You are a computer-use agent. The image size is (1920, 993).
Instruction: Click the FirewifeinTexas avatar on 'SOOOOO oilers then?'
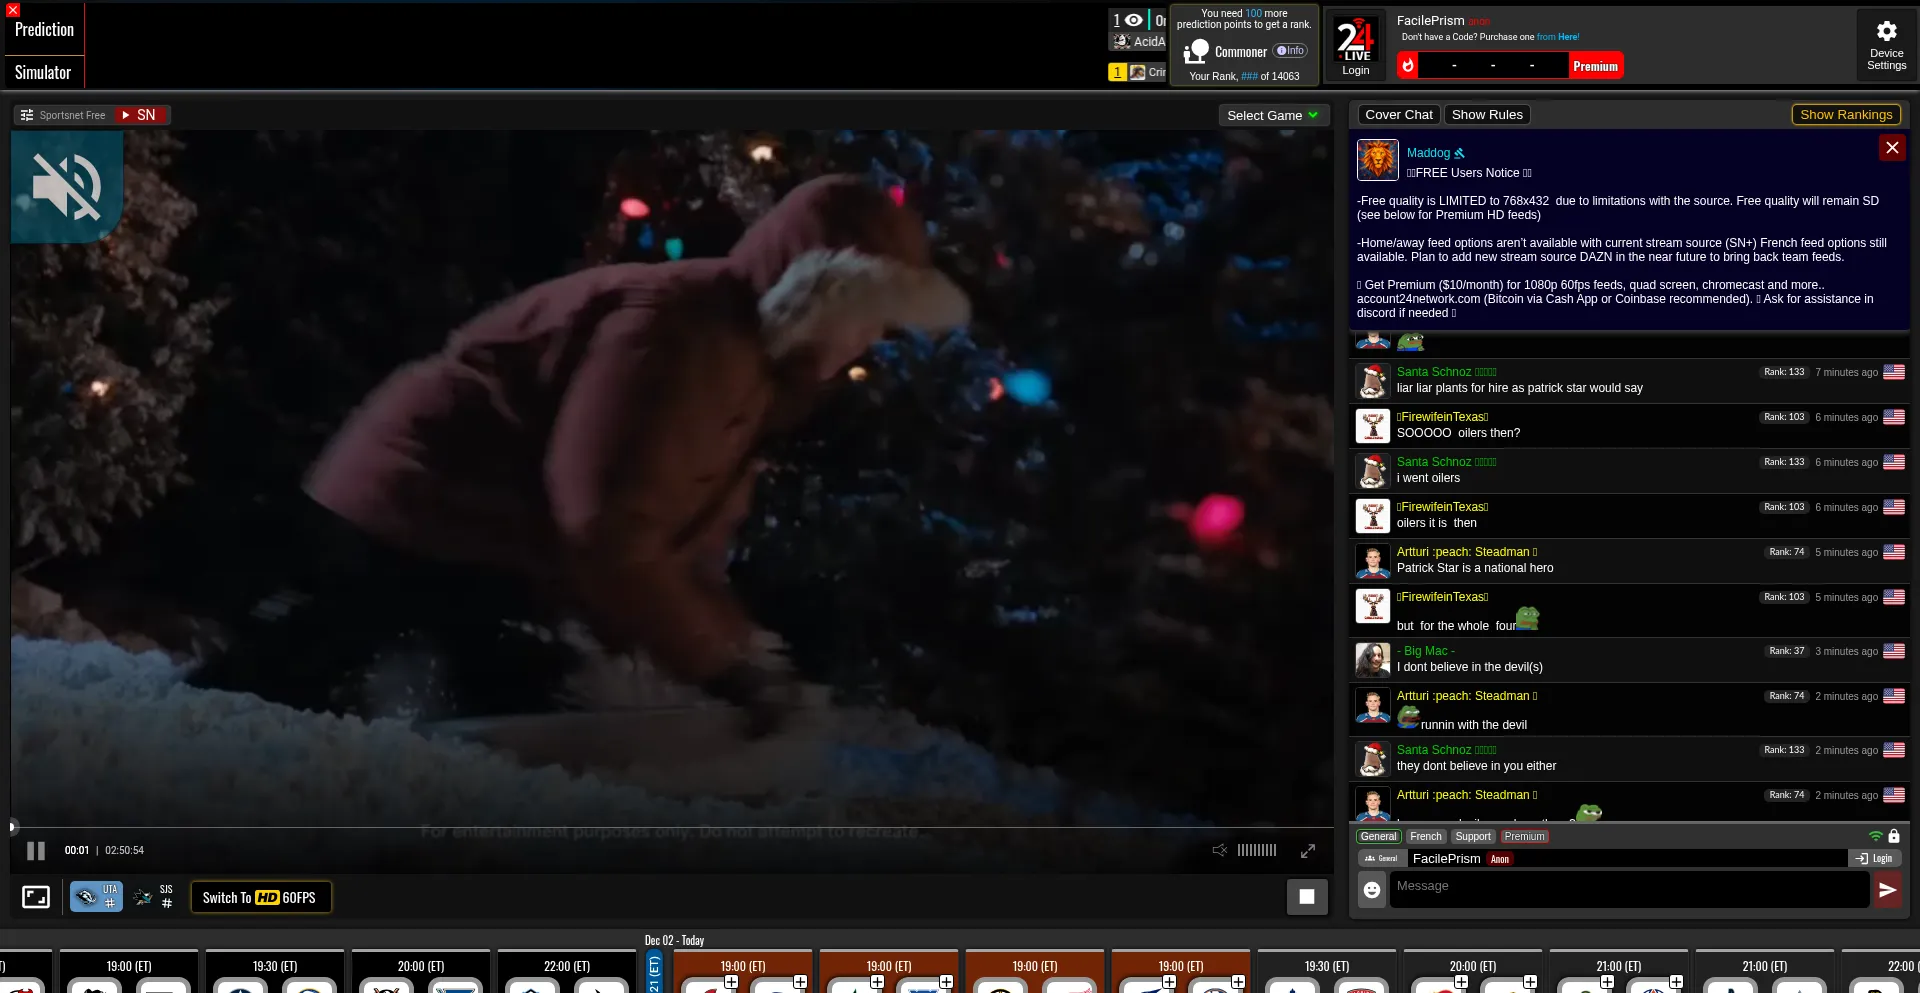tap(1373, 426)
